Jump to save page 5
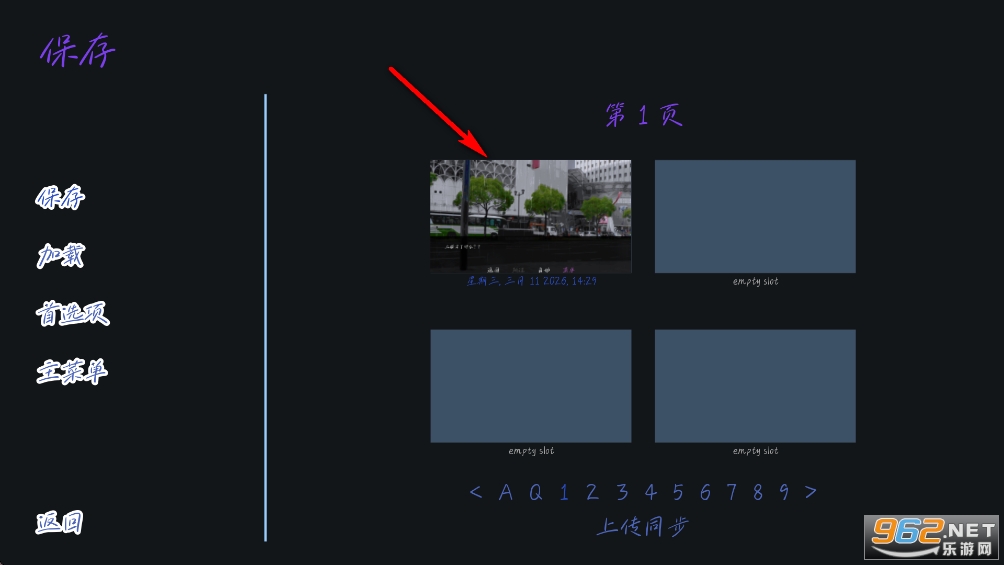Viewport: 1004px width, 565px height. 678,492
